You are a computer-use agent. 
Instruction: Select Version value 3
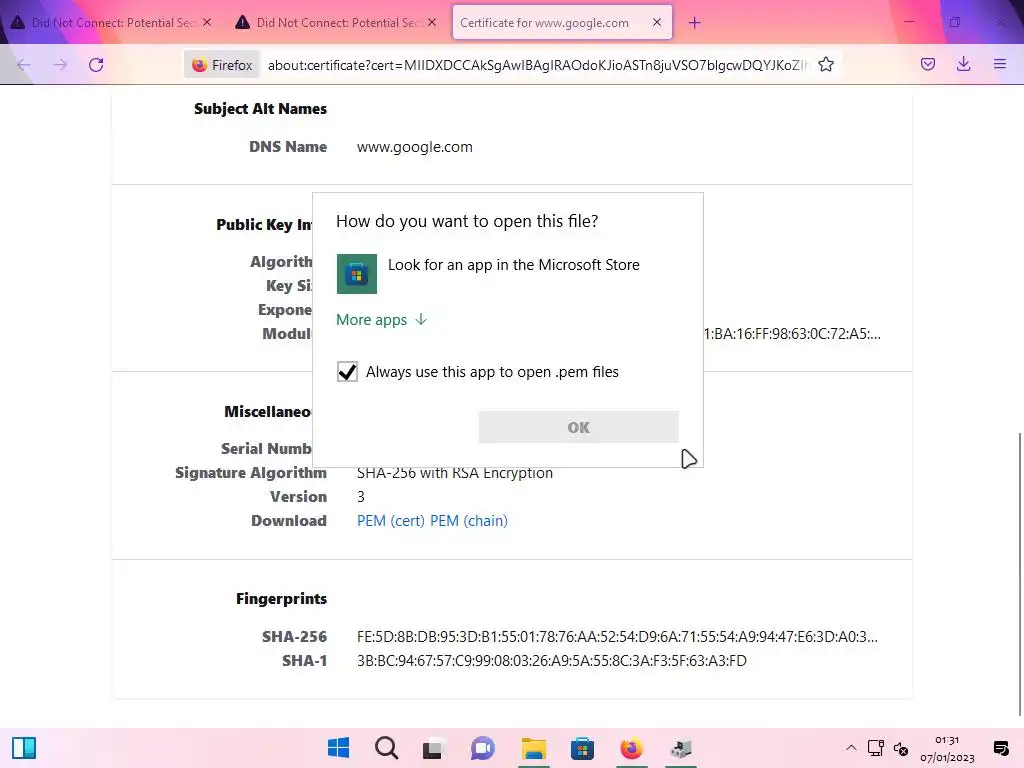pos(360,497)
